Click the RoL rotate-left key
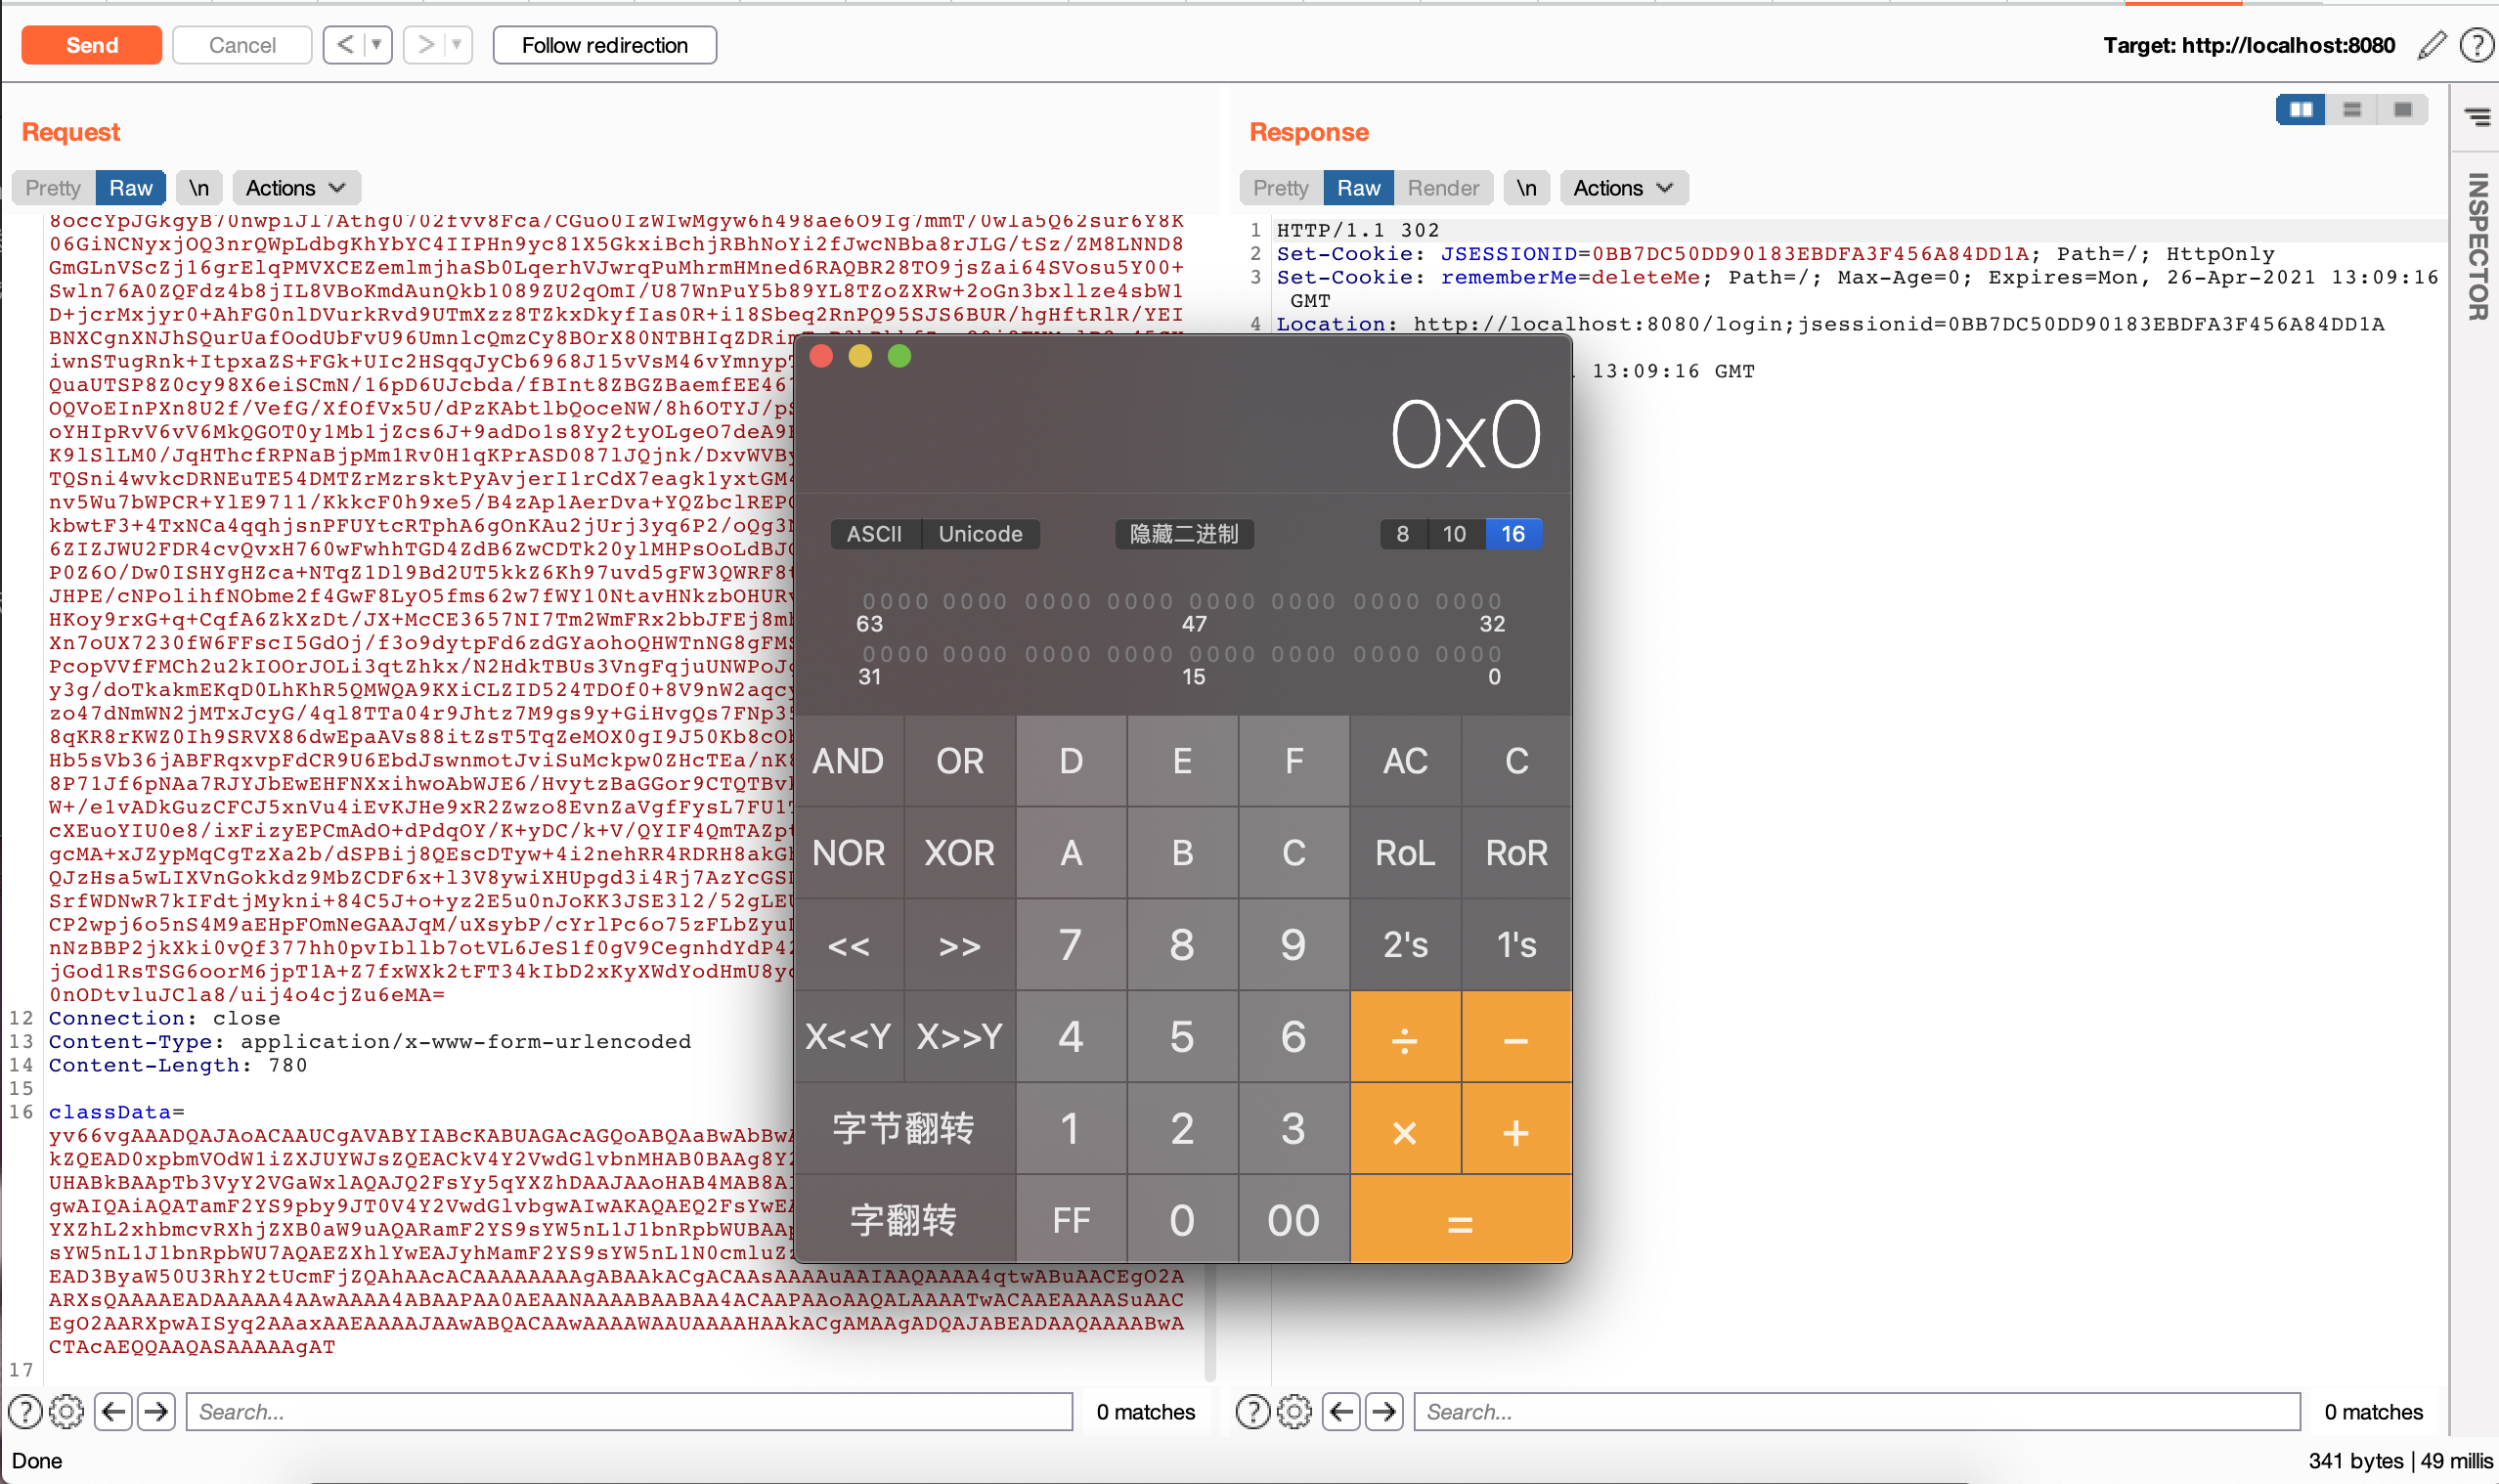2499x1484 pixels. (x=1405, y=853)
